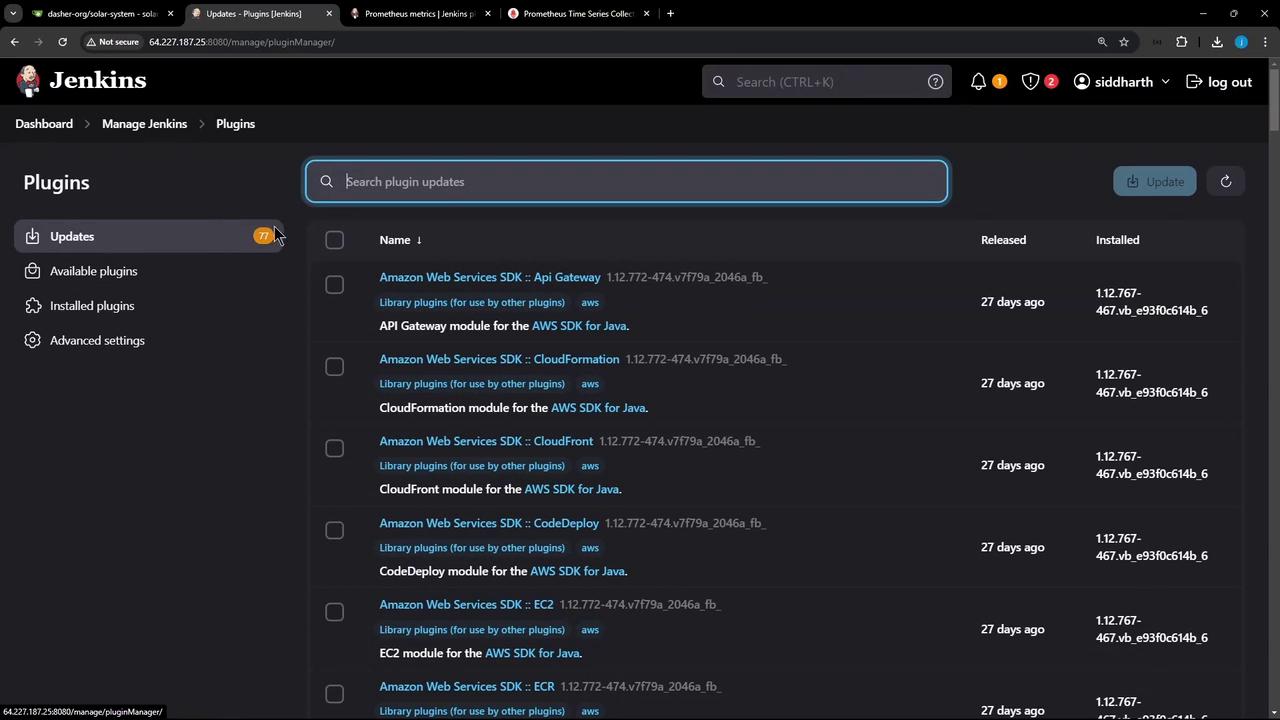1280x720 pixels.
Task: Open the browser profile avatar icon
Action: tap(1241, 42)
